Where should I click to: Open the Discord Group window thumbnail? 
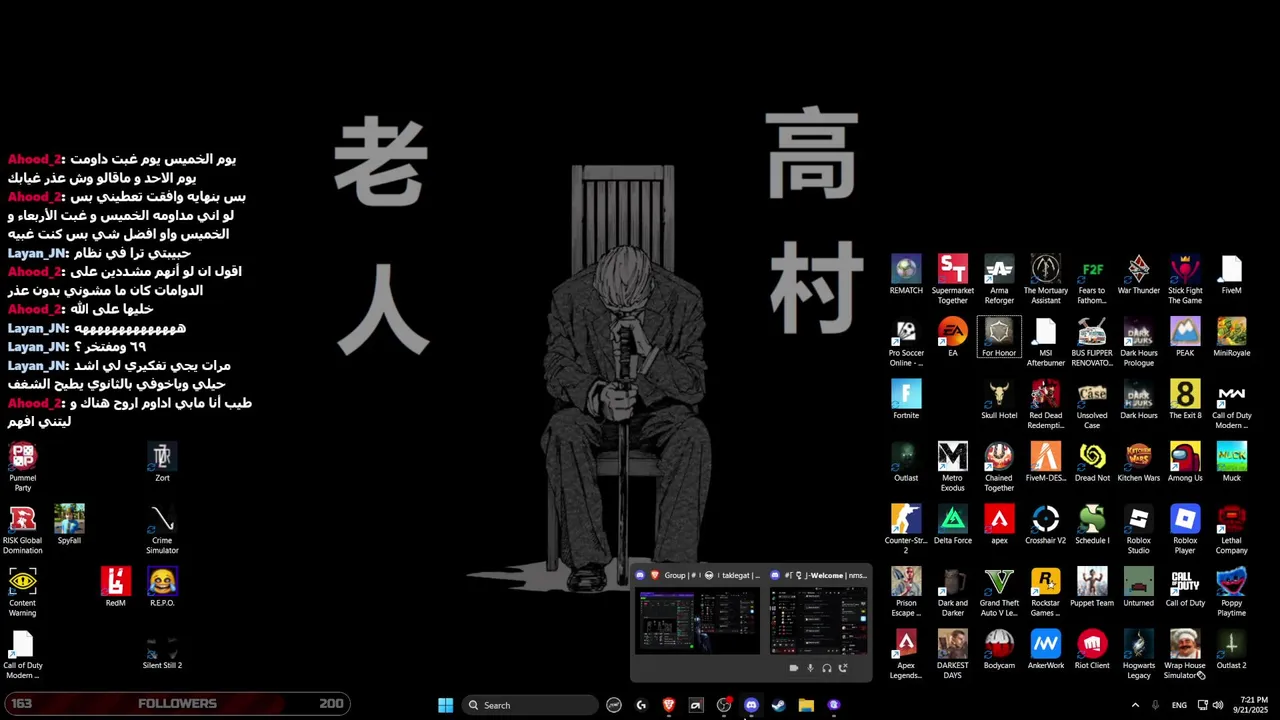tap(698, 620)
